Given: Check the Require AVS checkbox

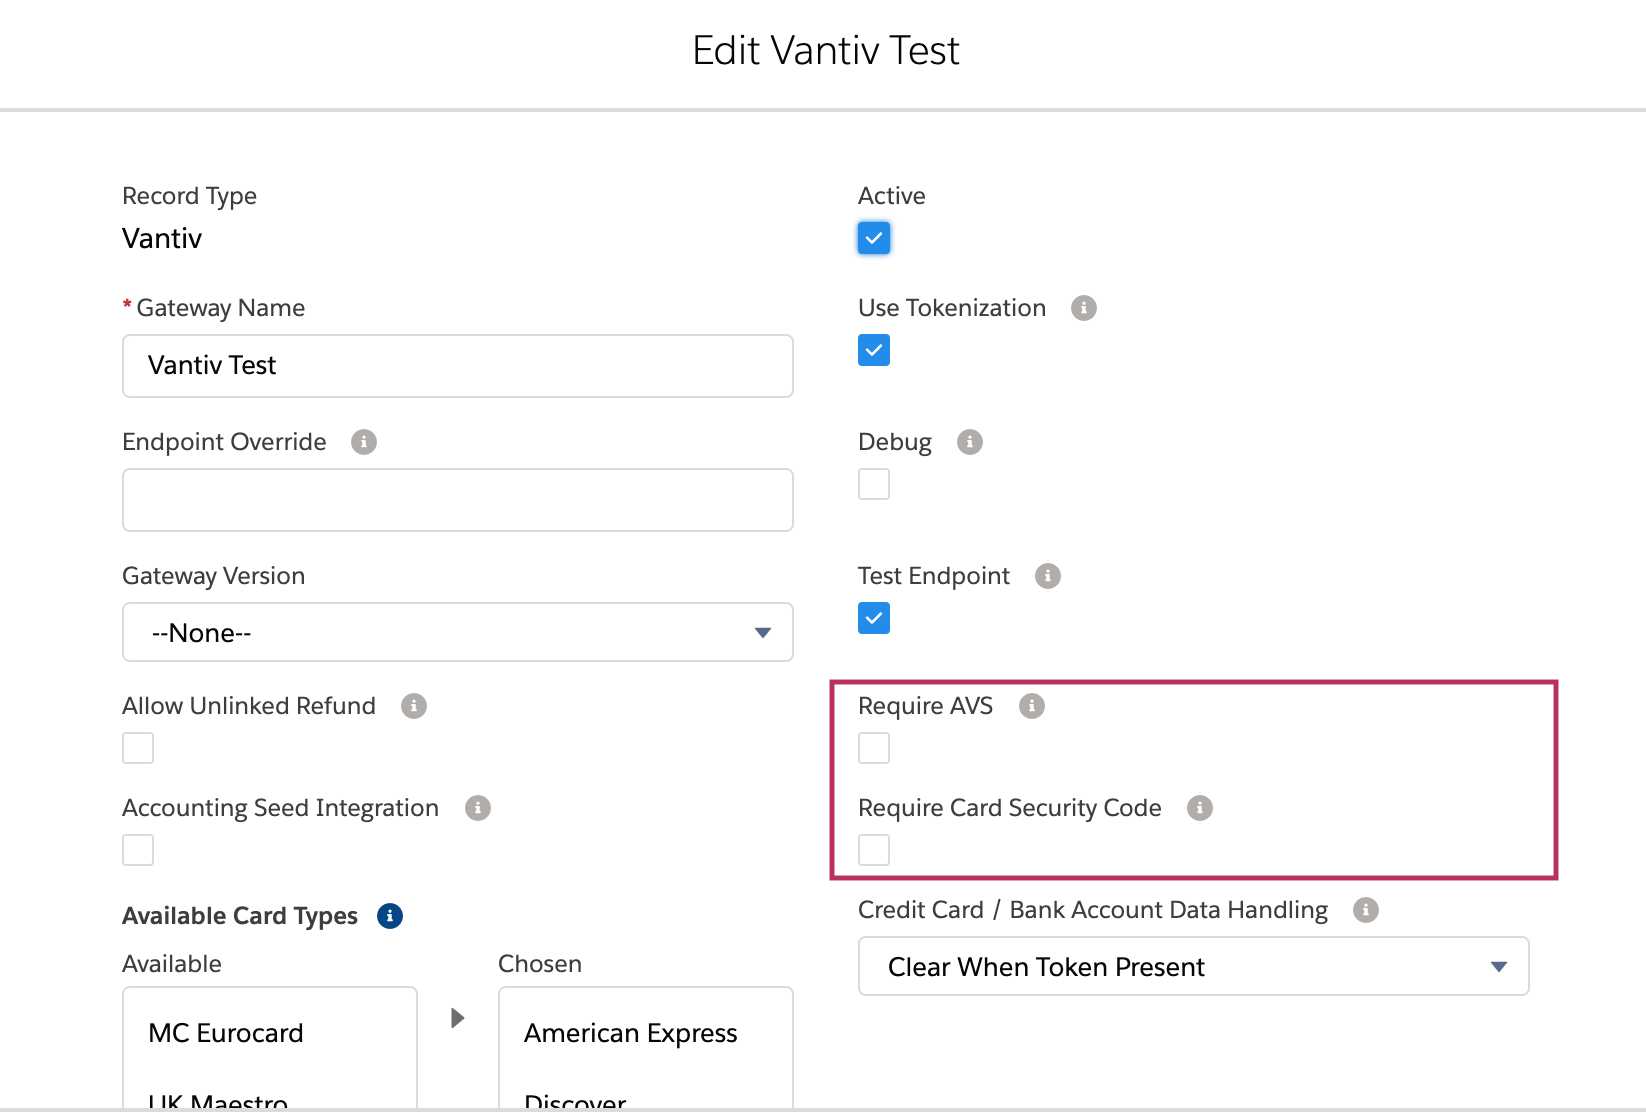Looking at the screenshot, I should (x=874, y=748).
